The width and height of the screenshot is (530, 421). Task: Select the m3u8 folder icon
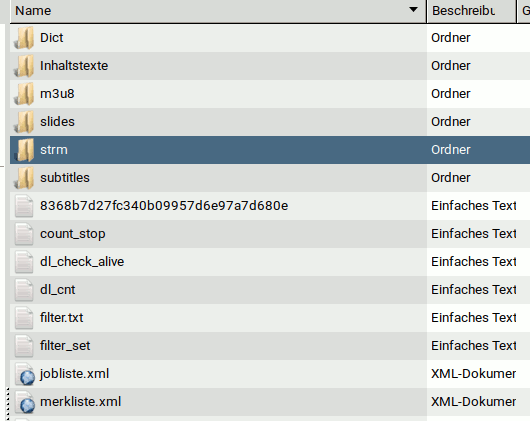[24, 94]
